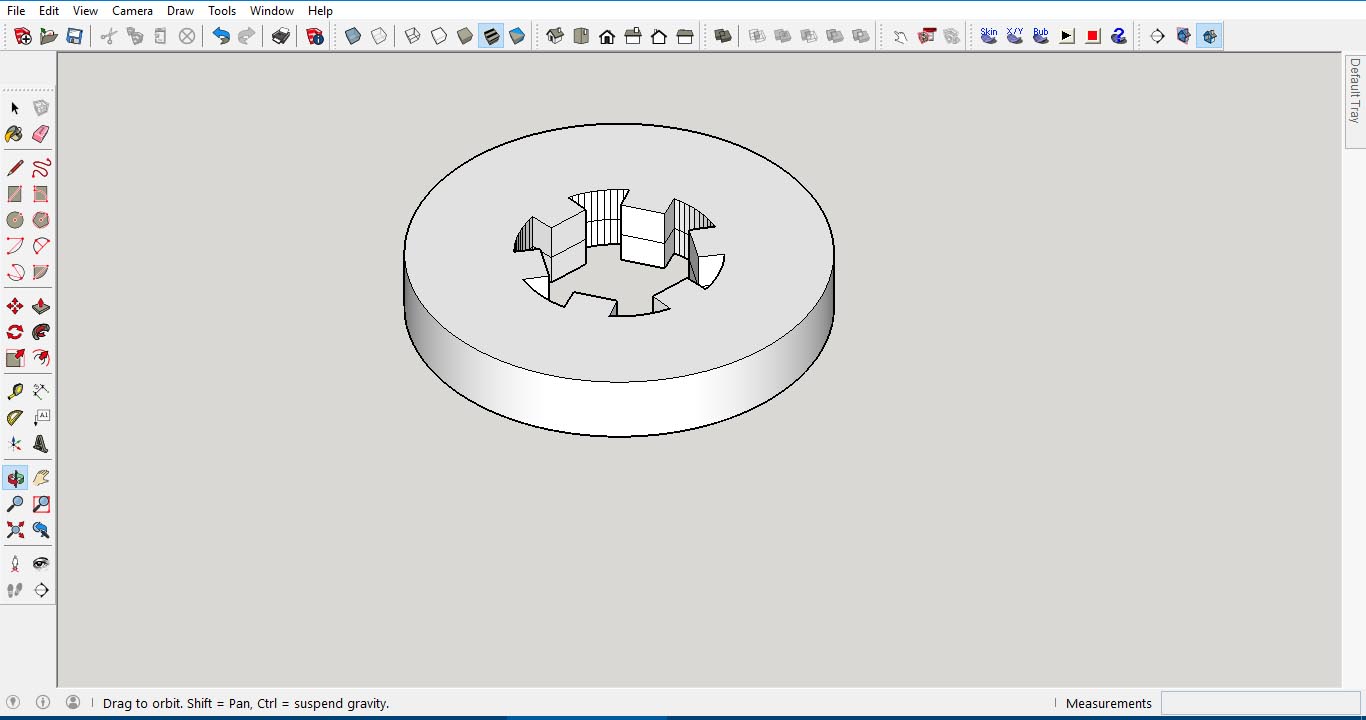Select the Push/Pull tool
The height and width of the screenshot is (720, 1366).
pyautogui.click(x=41, y=305)
